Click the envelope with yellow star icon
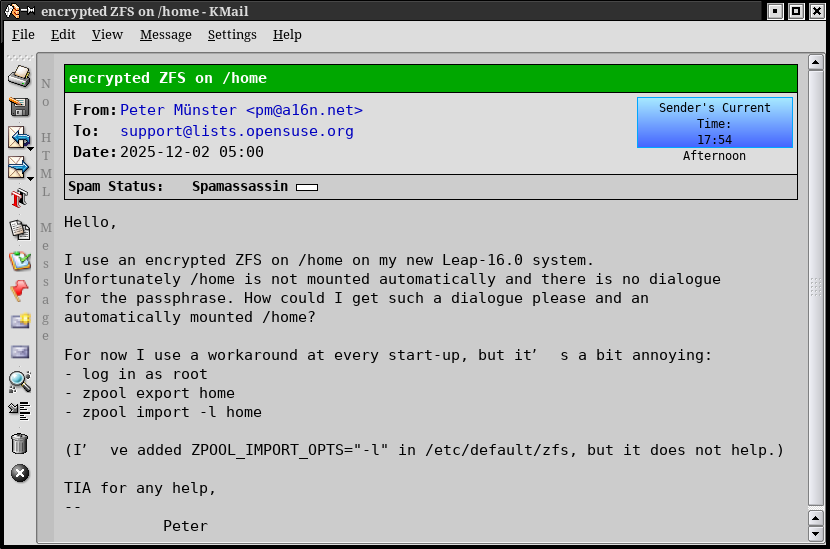Image resolution: width=830 pixels, height=549 pixels. pyautogui.click(x=20, y=321)
